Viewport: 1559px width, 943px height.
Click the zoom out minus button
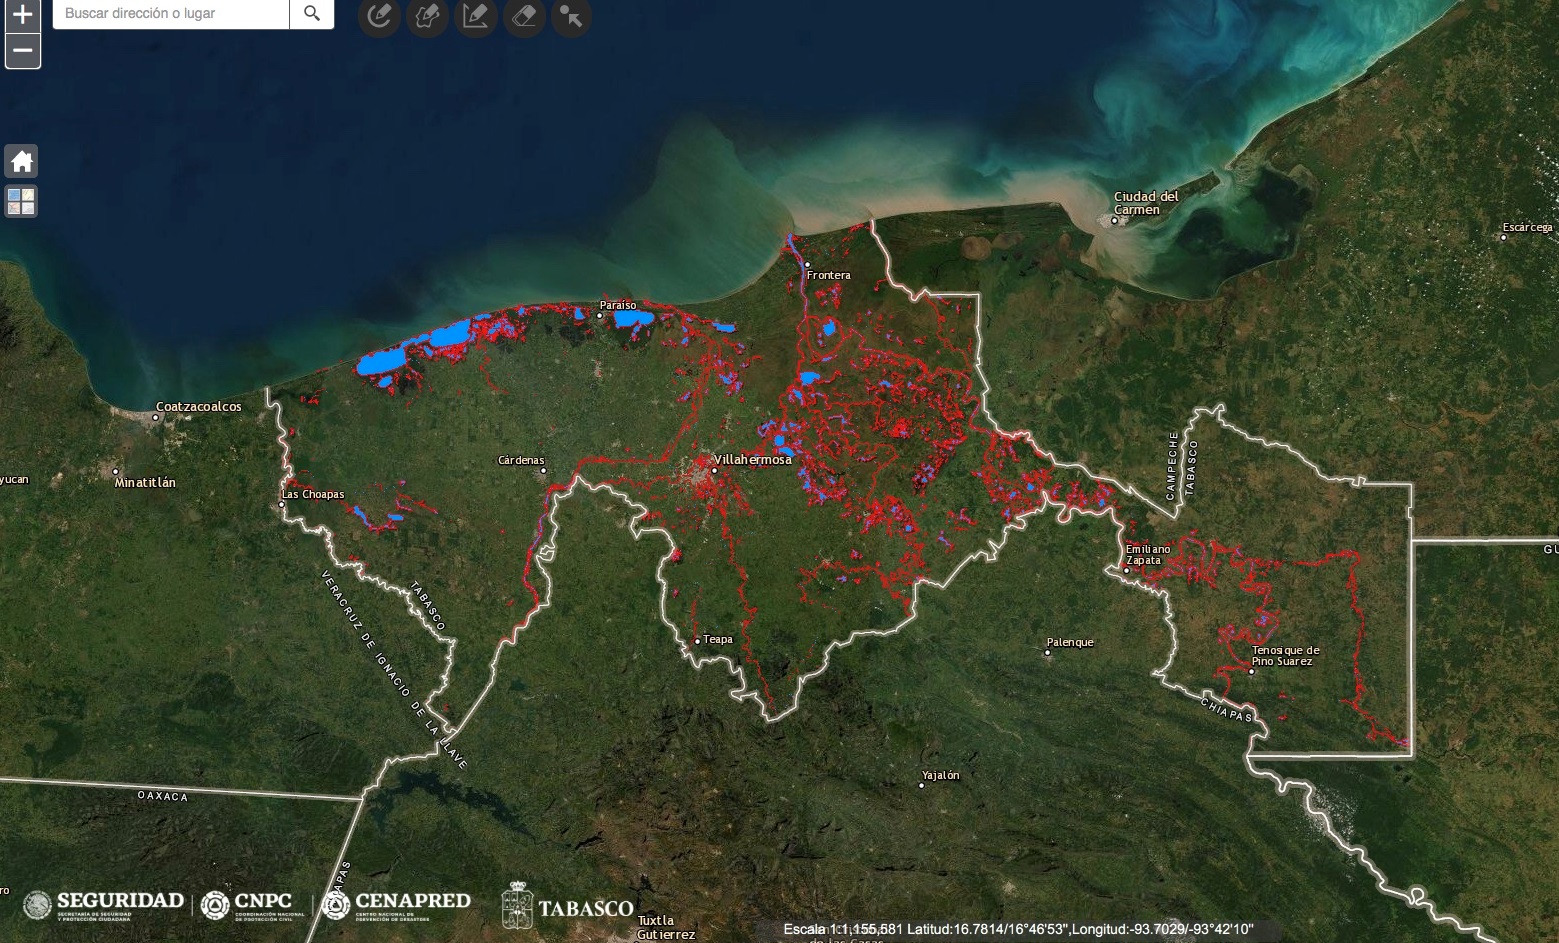(x=22, y=50)
